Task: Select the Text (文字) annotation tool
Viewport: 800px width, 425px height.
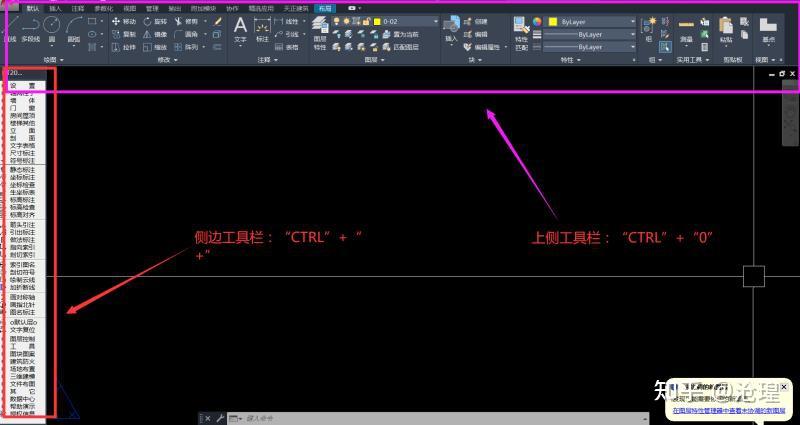Action: 240,28
